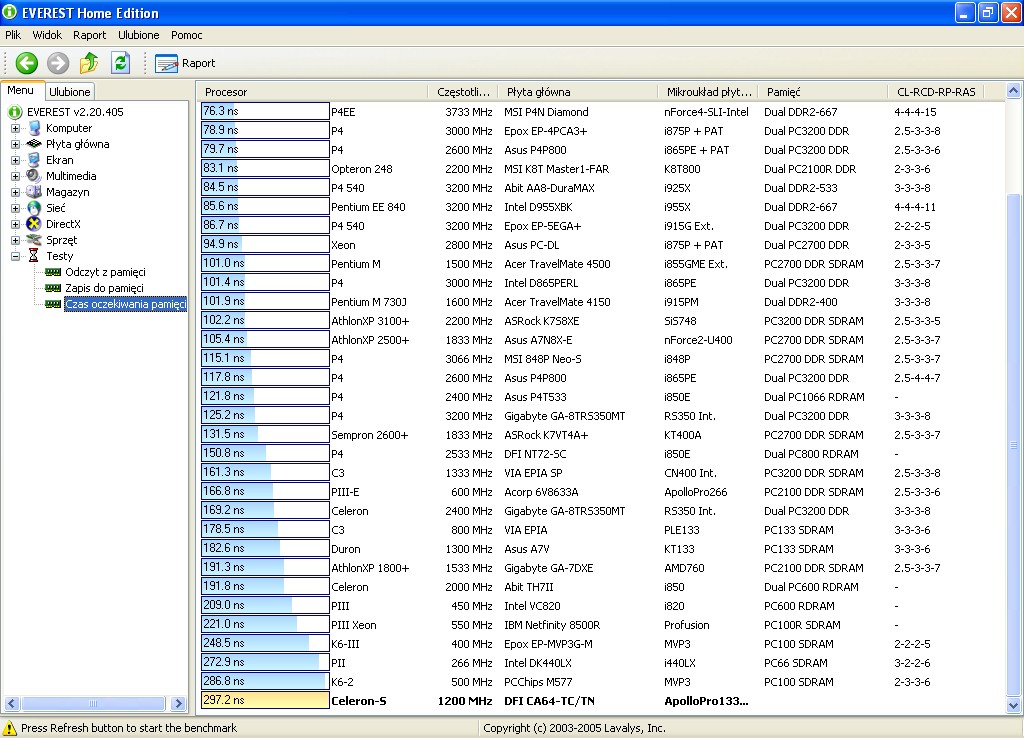Click the warning icon in status bar
The image size is (1024, 738).
10,728
